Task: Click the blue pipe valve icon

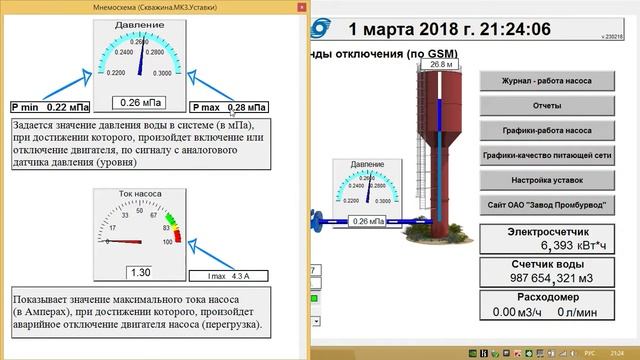Action: click(x=316, y=220)
